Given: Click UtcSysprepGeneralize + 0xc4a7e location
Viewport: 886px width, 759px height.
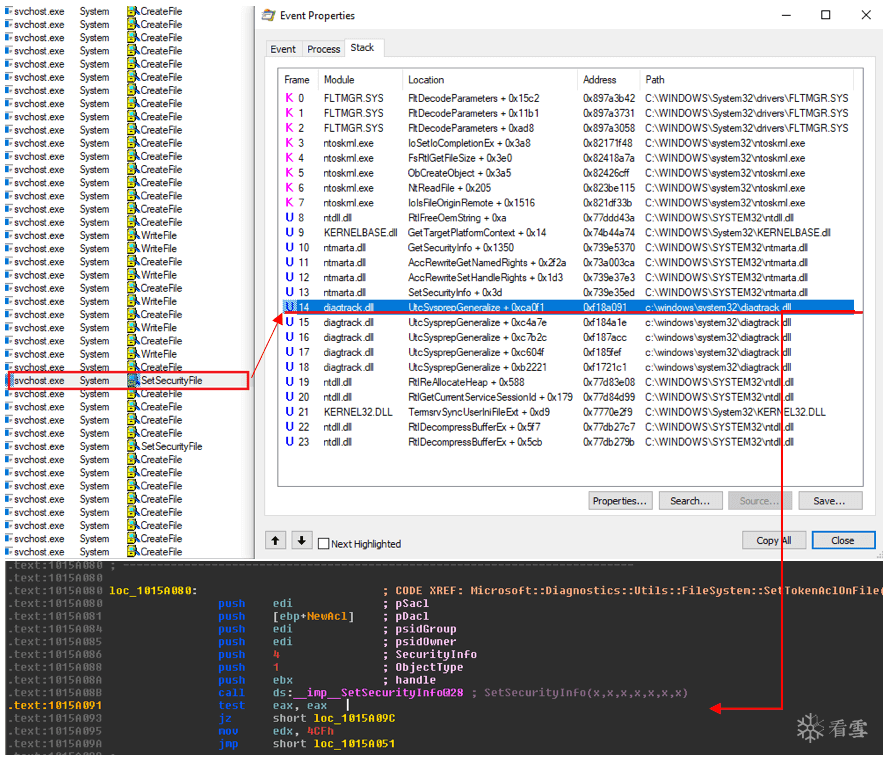Looking at the screenshot, I should coord(477,322).
